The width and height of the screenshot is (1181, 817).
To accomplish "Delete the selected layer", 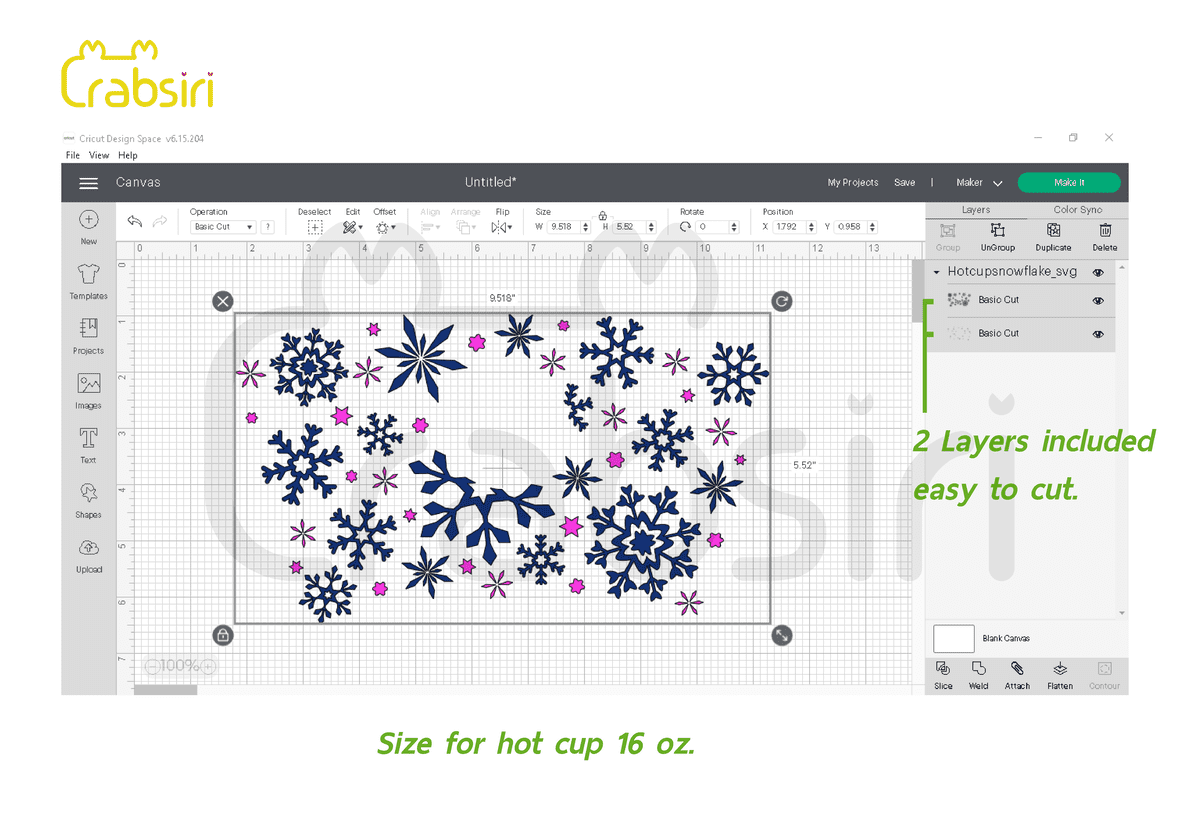I will coord(1104,235).
